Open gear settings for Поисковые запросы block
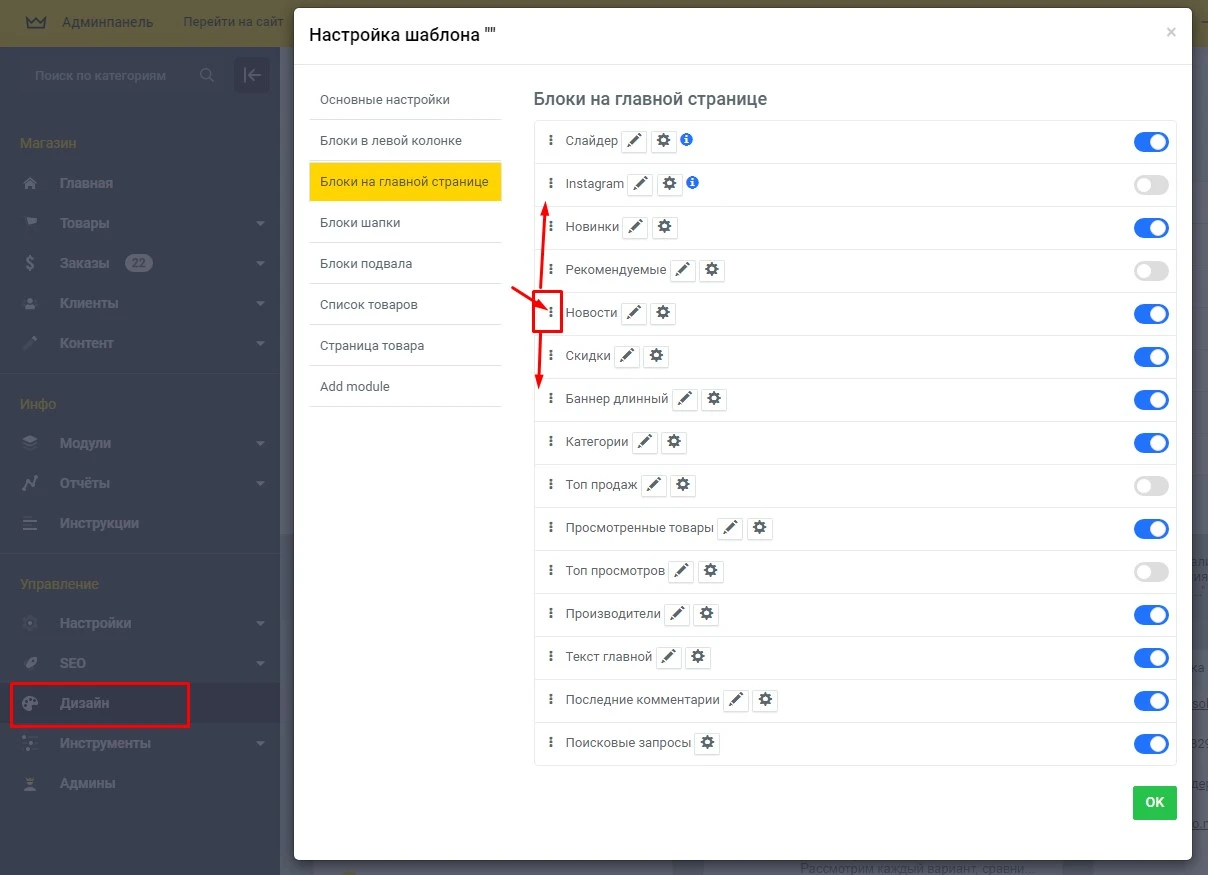The image size is (1208, 875). coord(707,743)
